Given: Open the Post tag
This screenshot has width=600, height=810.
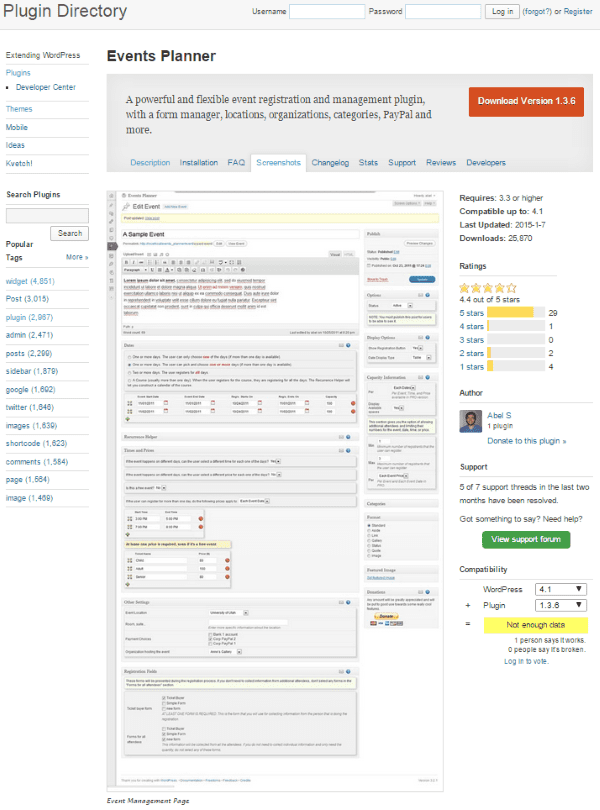Looking at the screenshot, I should click(27, 299).
